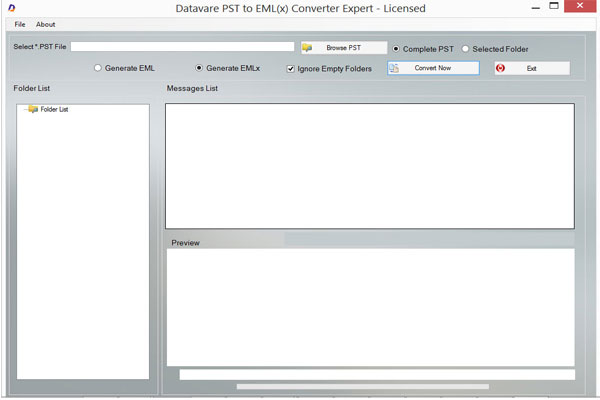Click the document icon on Convert Now
600x400 pixels.
pos(394,68)
